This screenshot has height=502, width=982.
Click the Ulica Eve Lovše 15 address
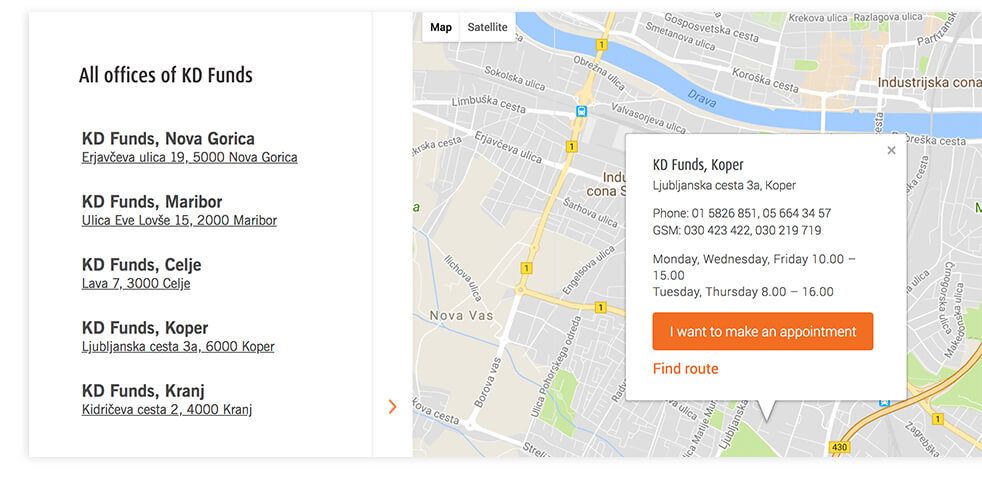pos(179,220)
